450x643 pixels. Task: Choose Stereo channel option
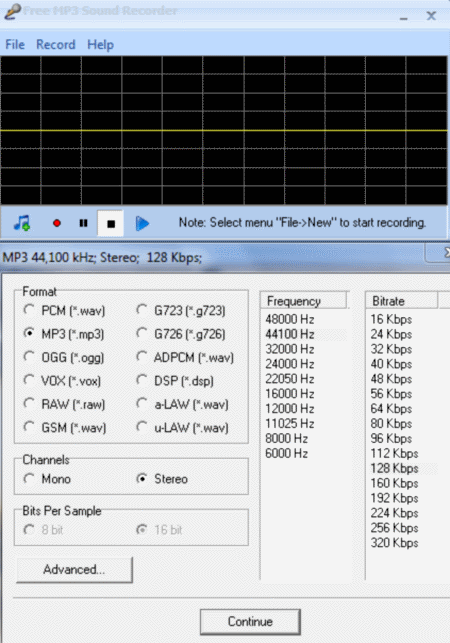click(162, 479)
